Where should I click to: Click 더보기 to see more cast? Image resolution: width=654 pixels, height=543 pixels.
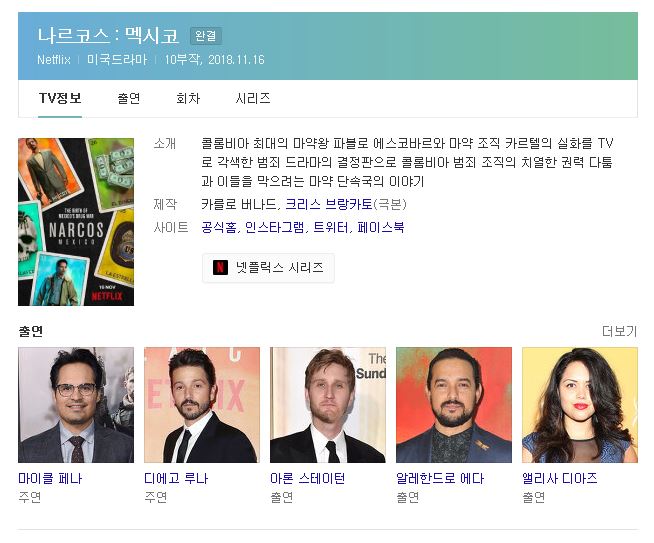click(x=619, y=331)
